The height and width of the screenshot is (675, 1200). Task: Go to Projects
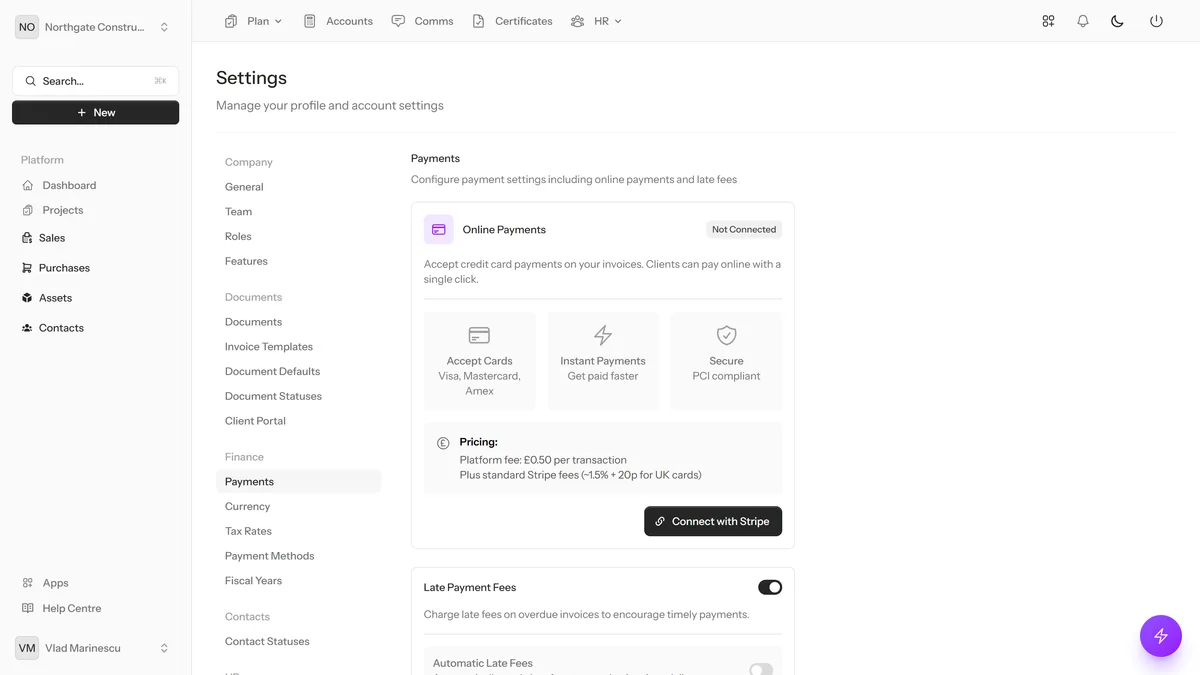[x=63, y=210]
